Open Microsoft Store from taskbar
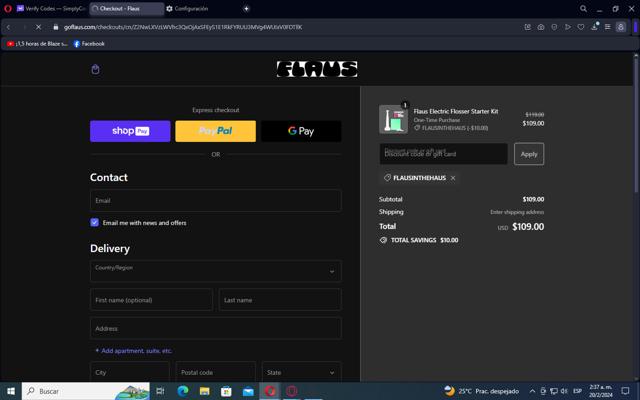 [x=226, y=391]
